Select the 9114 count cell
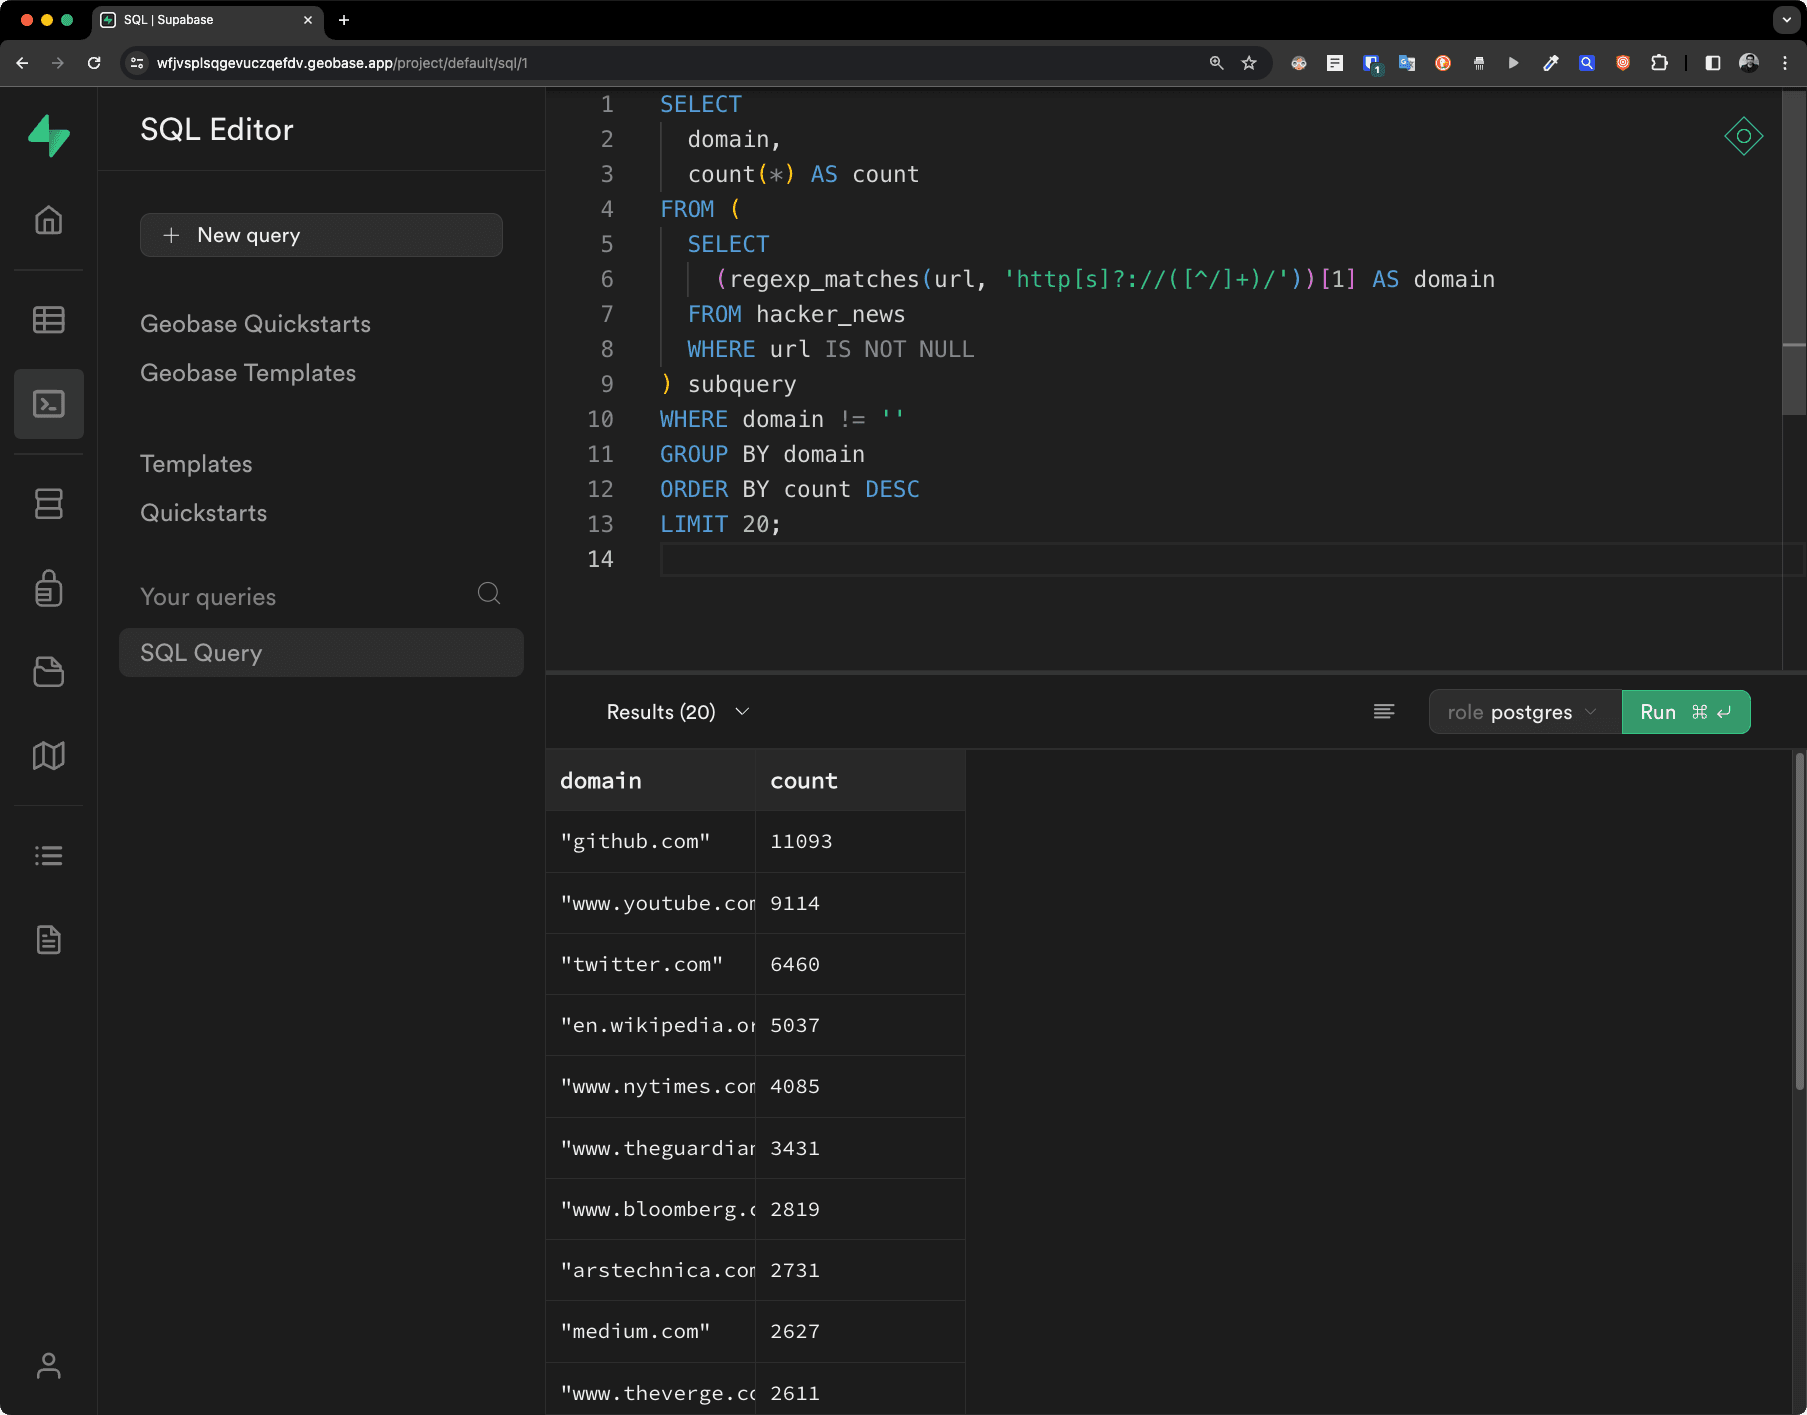 [x=860, y=903]
